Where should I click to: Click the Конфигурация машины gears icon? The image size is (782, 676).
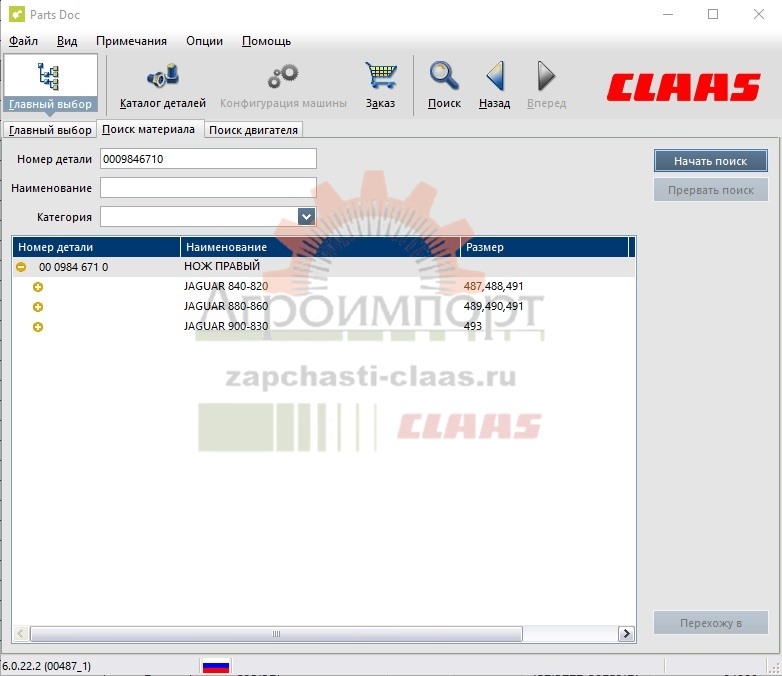pyautogui.click(x=283, y=76)
